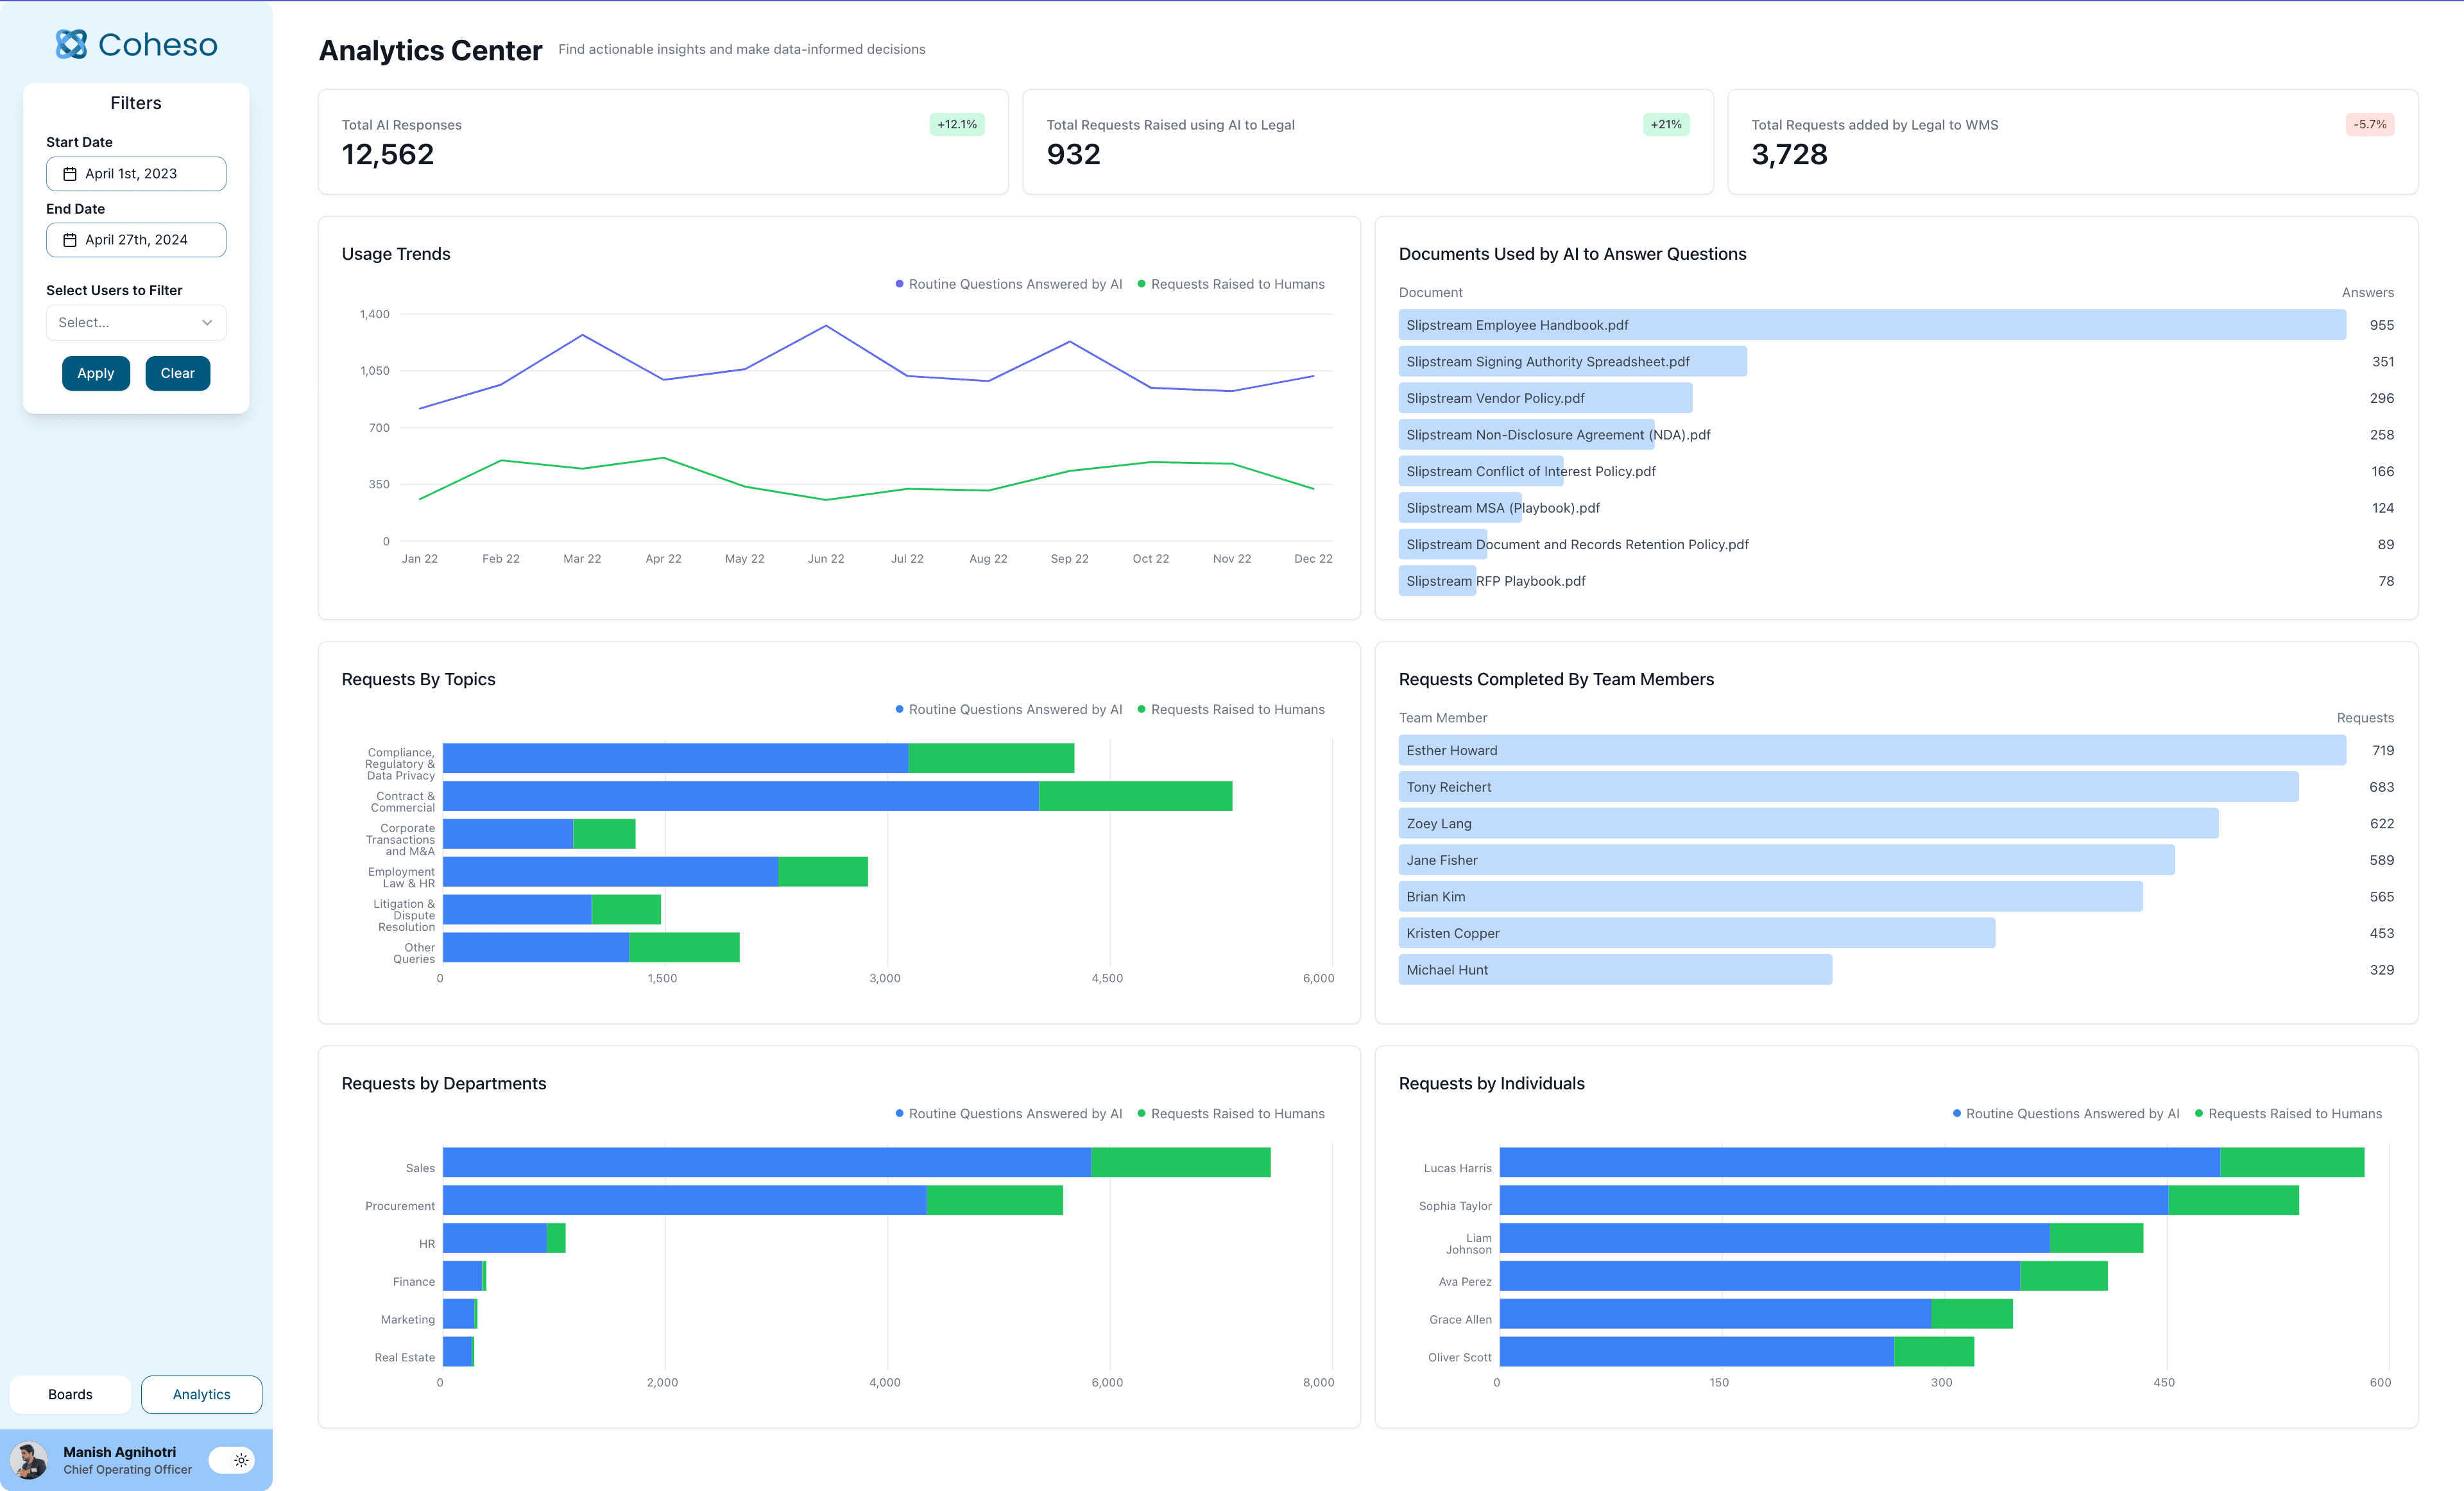Click the Contract & Commercial topic bar
Viewport: 2464px width, 1491px height.
(x=838, y=796)
